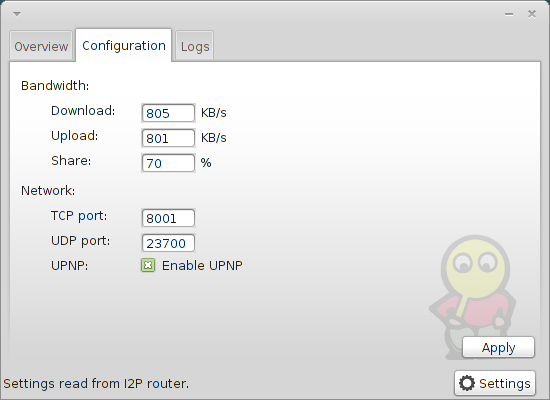Select the Share percentage field
The width and height of the screenshot is (550, 400).
(168, 163)
